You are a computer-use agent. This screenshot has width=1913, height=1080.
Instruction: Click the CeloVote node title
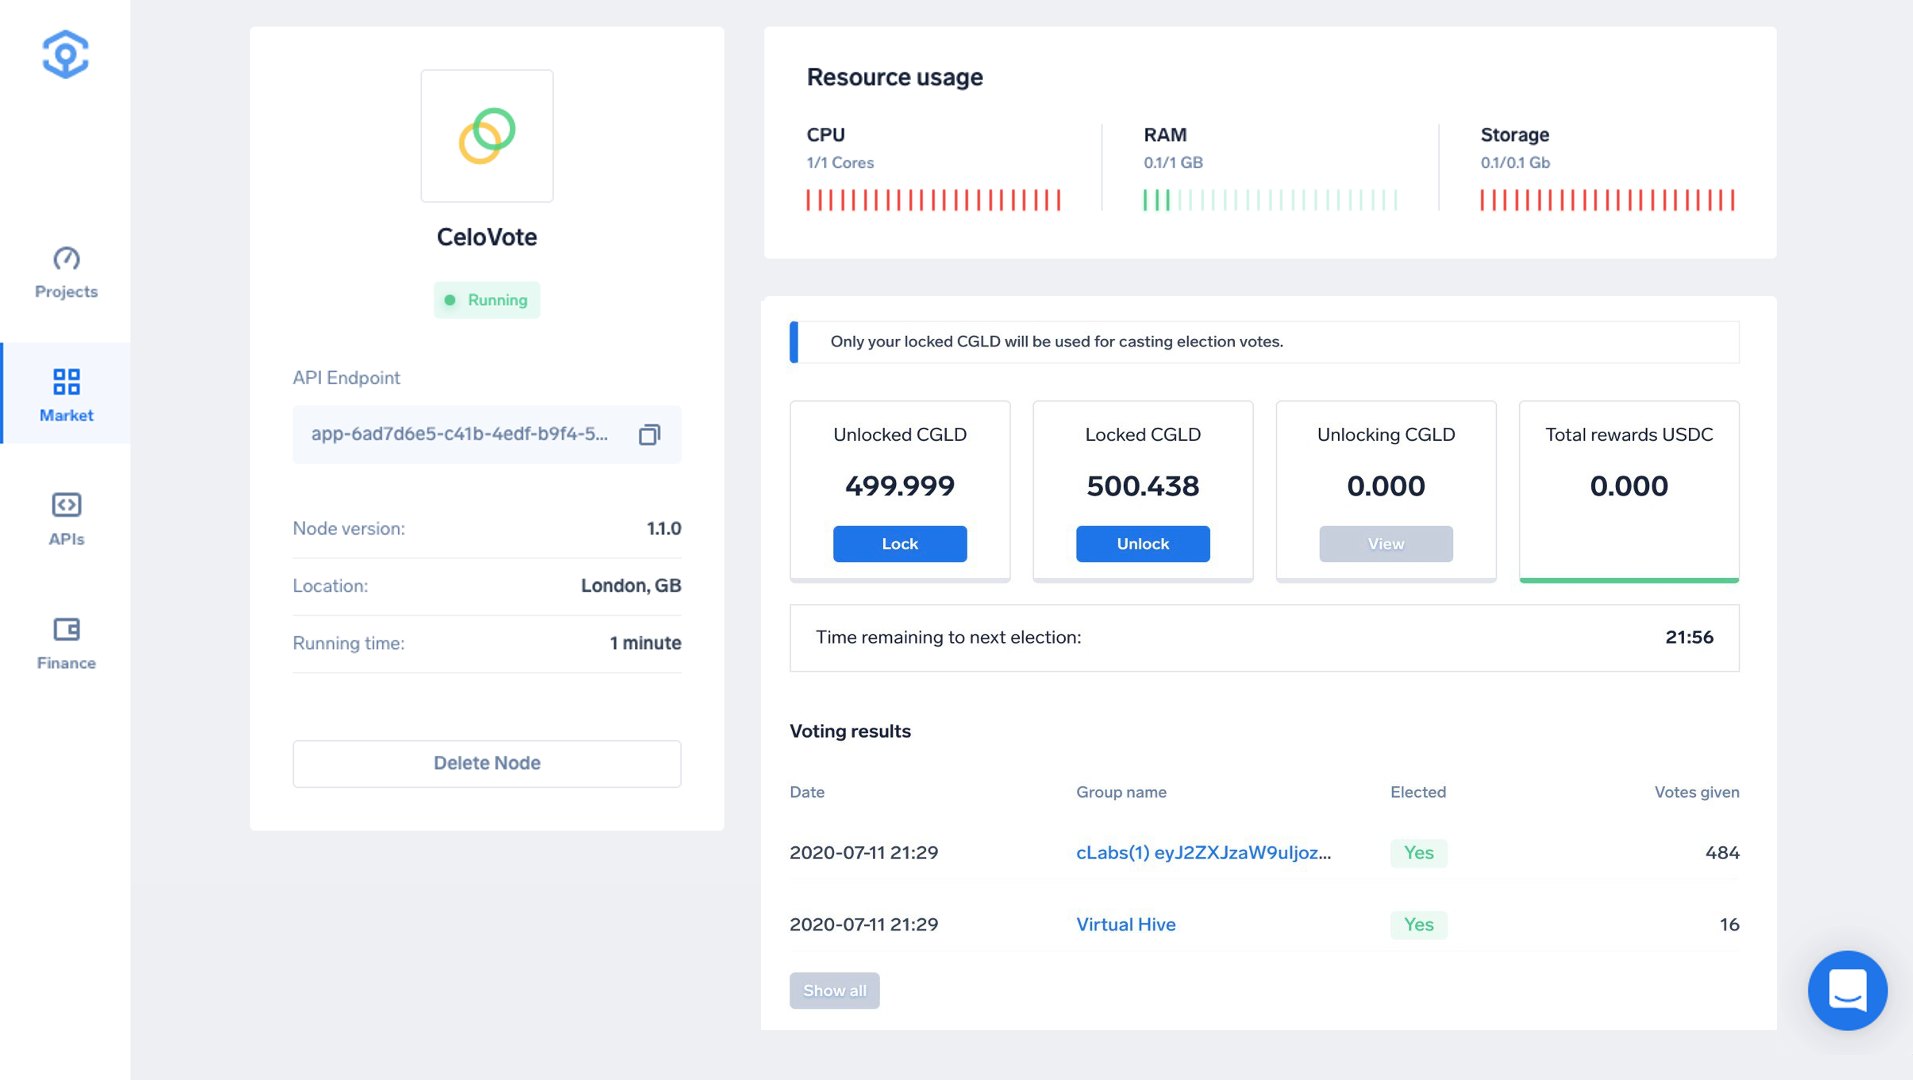[x=487, y=237]
